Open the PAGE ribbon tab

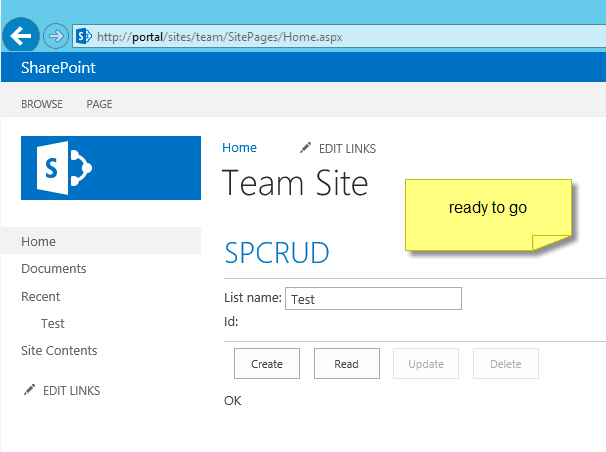[99, 104]
